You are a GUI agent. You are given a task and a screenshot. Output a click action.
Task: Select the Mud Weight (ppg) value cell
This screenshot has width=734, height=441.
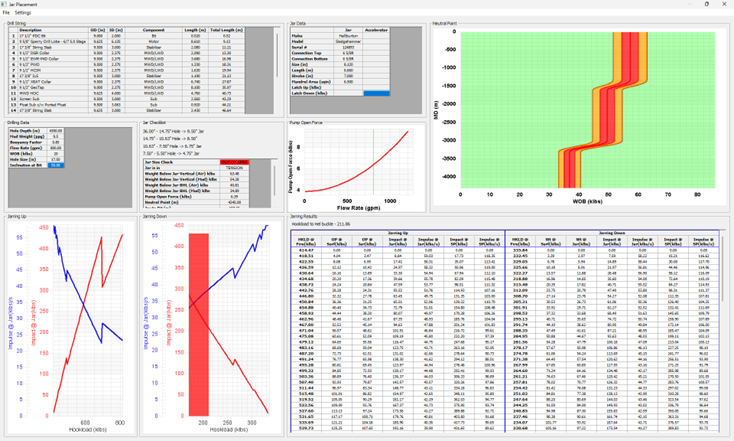pyautogui.click(x=55, y=136)
